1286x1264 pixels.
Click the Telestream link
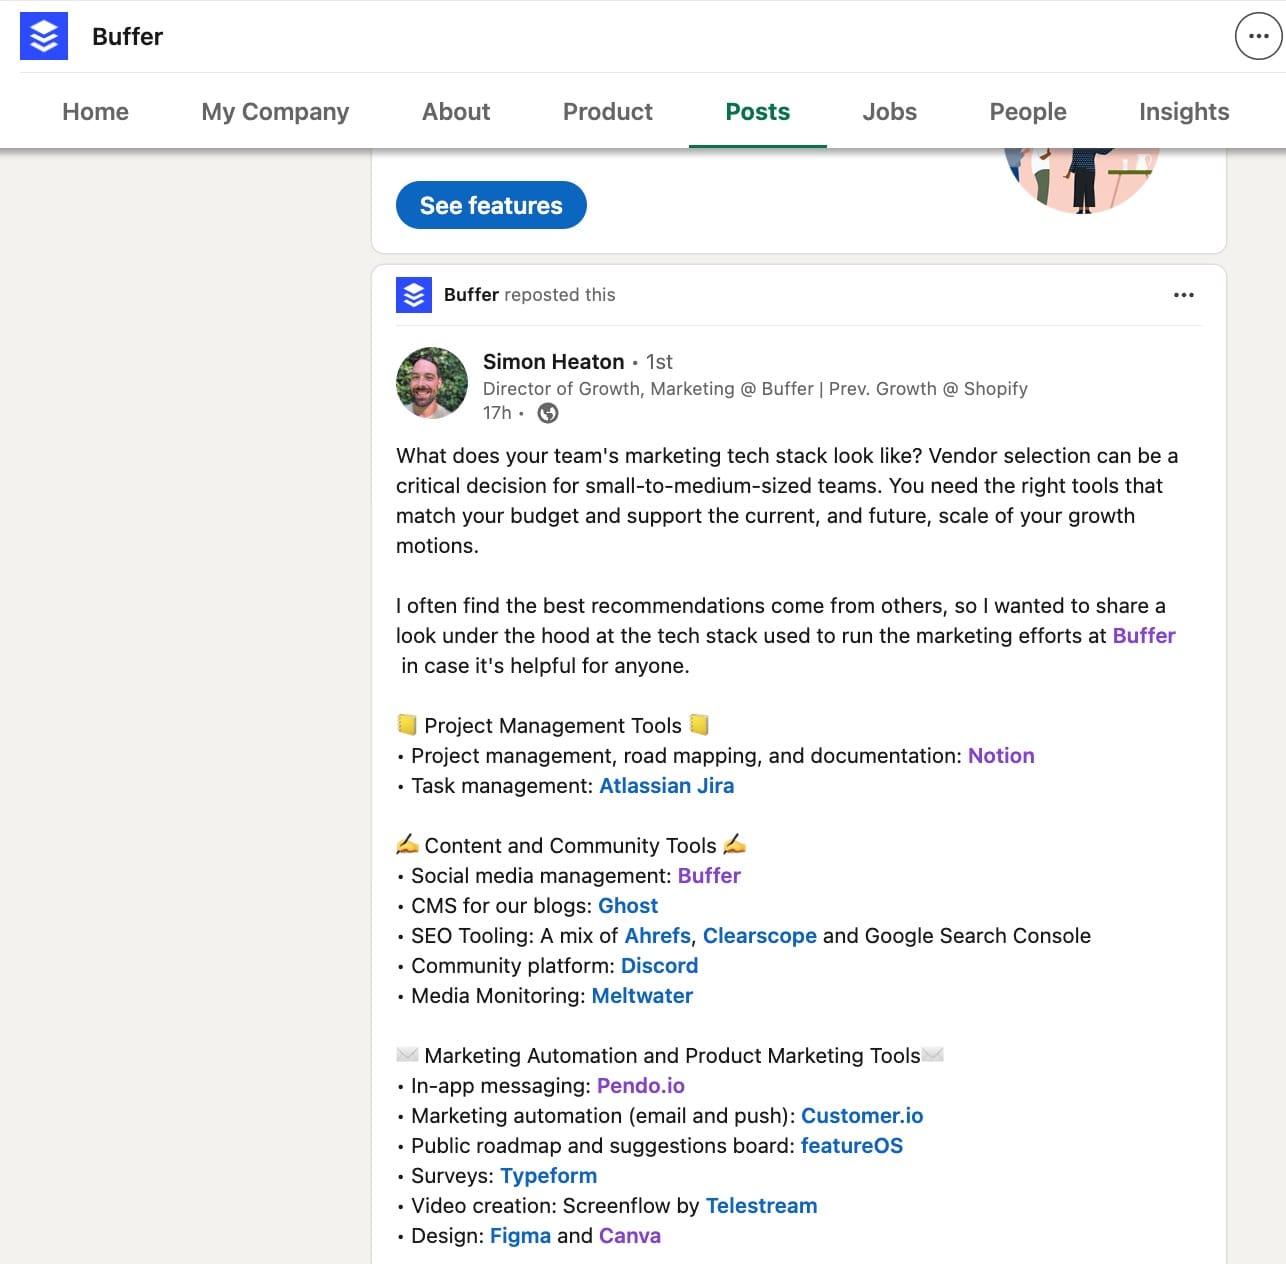click(762, 1205)
